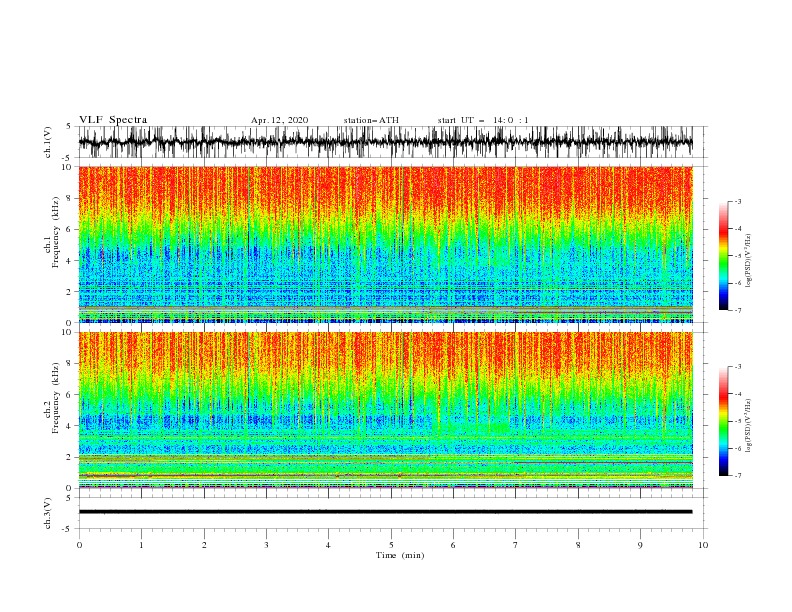Image resolution: width=792 pixels, height=612 pixels.
Task: Click the "2" tick on the time axis
Action: click(x=204, y=545)
